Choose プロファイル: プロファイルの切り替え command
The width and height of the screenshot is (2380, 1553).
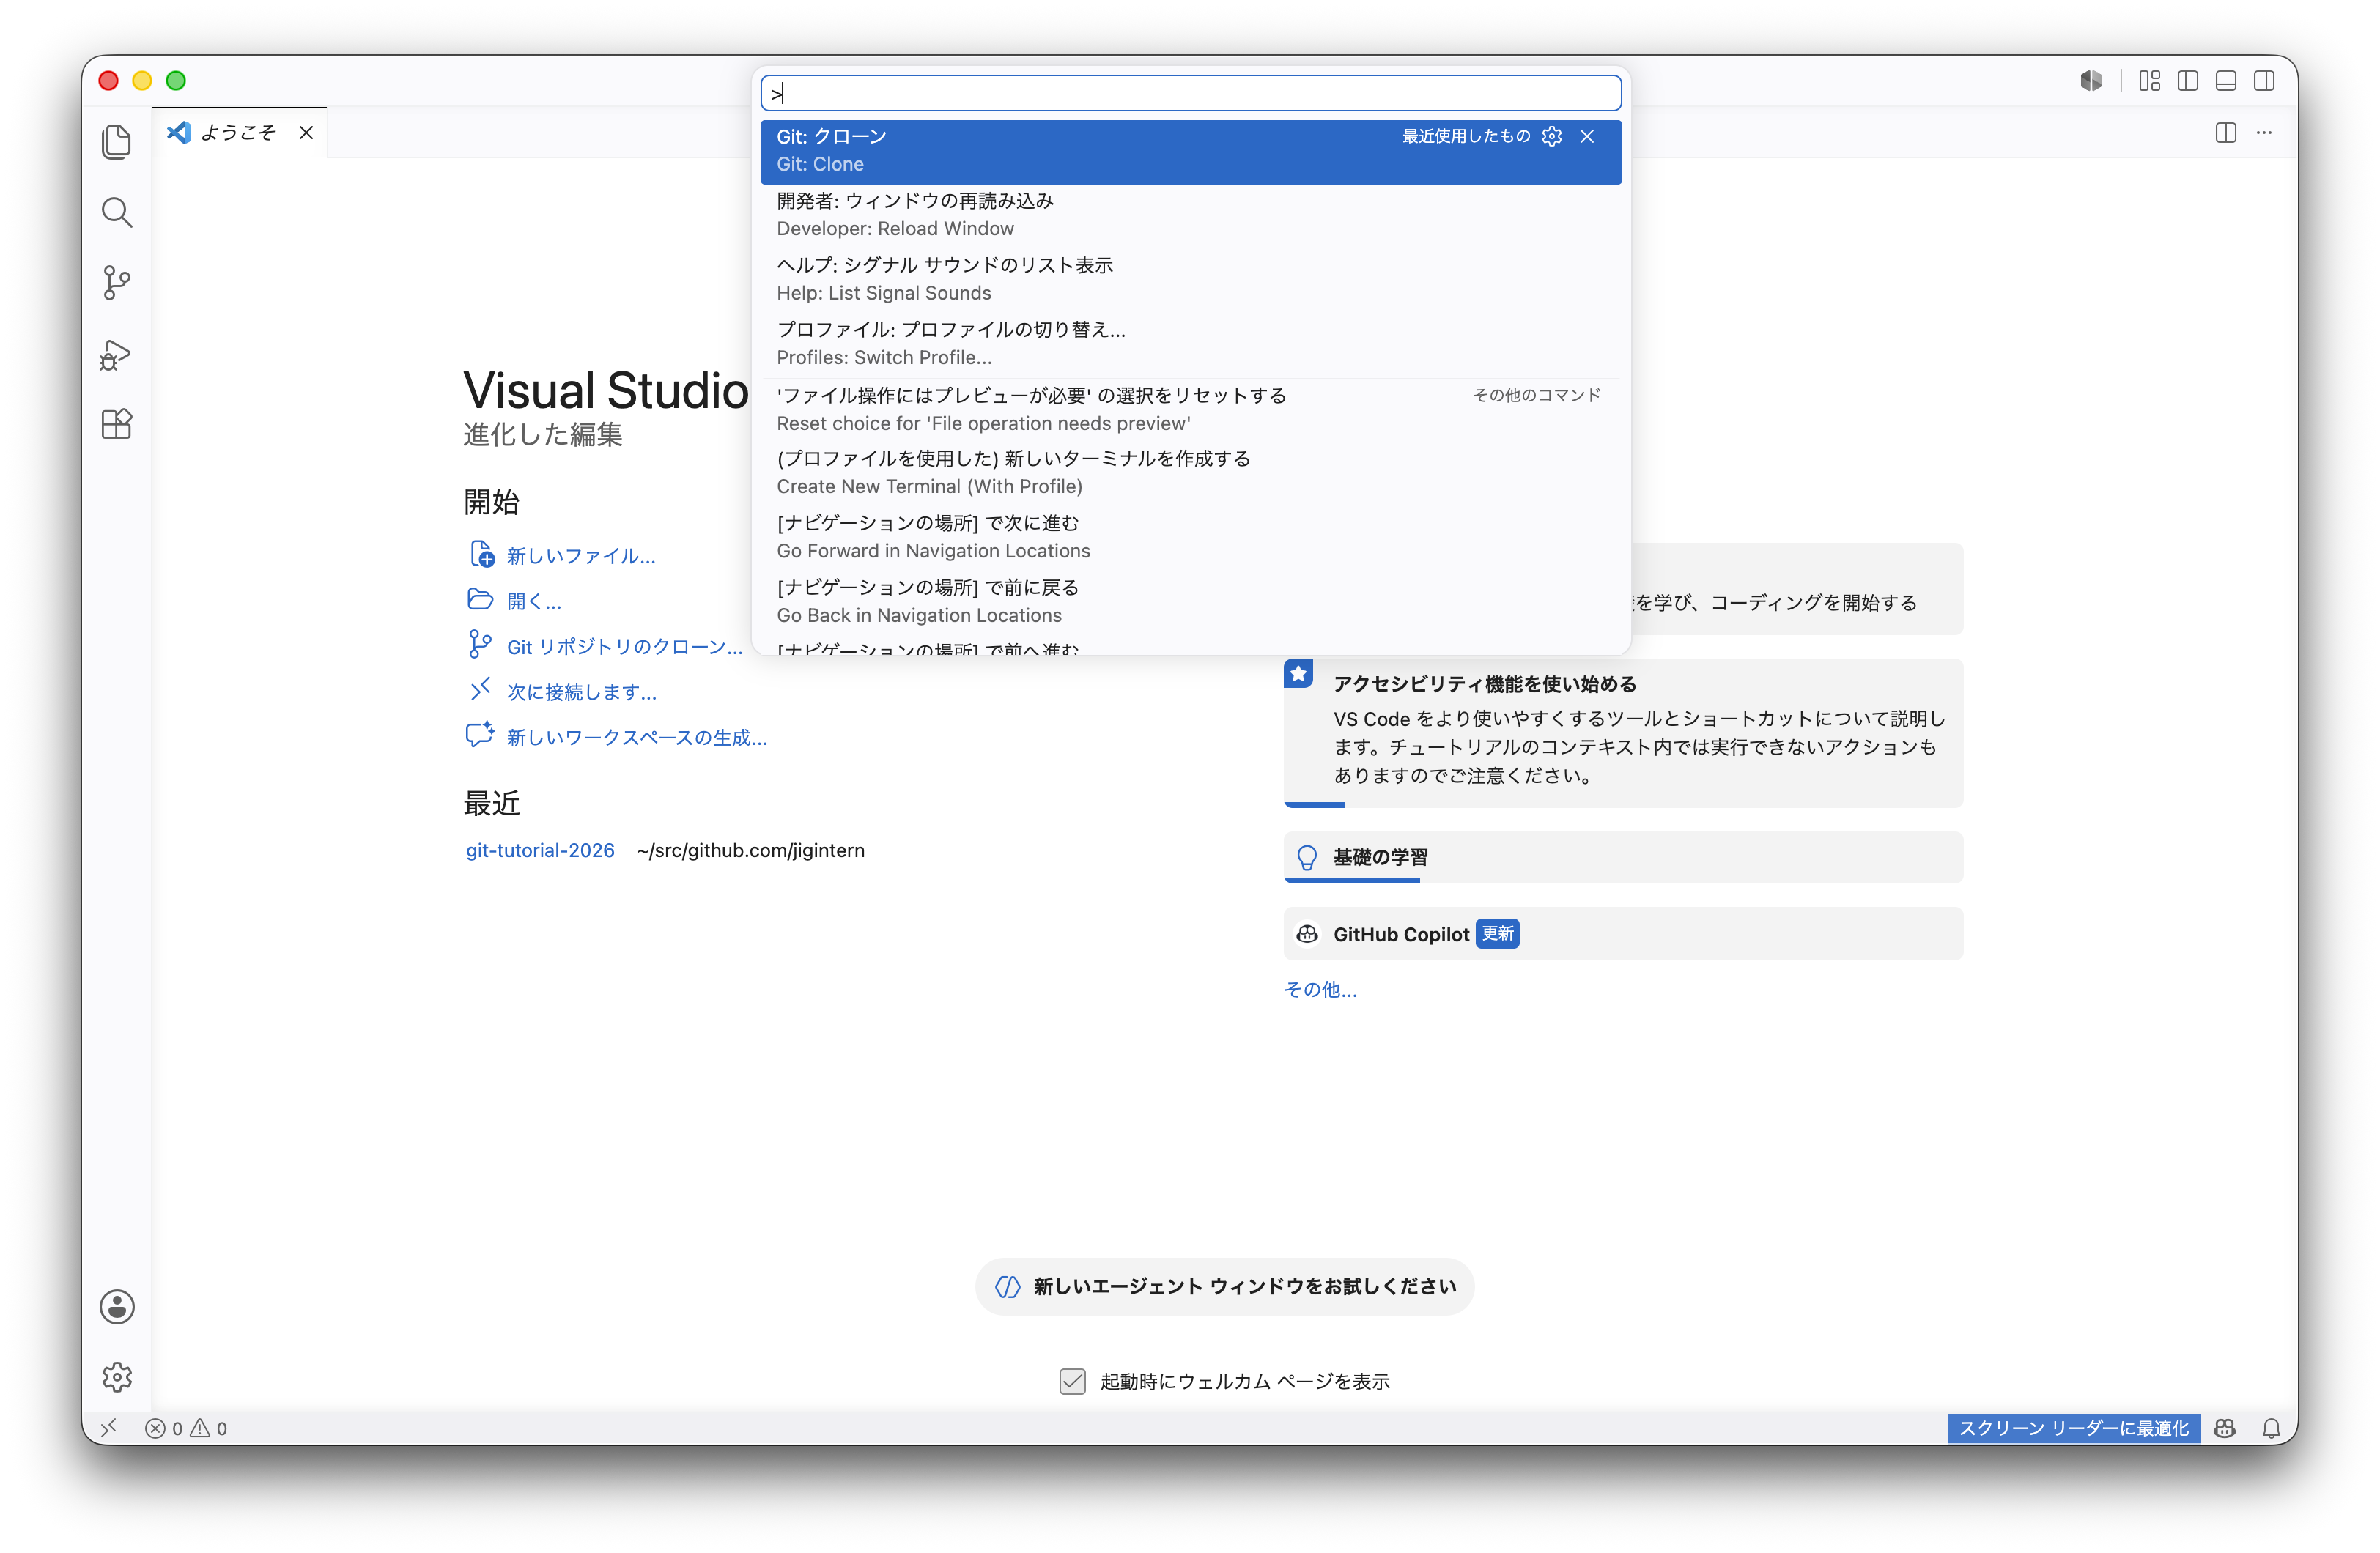(x=1191, y=343)
